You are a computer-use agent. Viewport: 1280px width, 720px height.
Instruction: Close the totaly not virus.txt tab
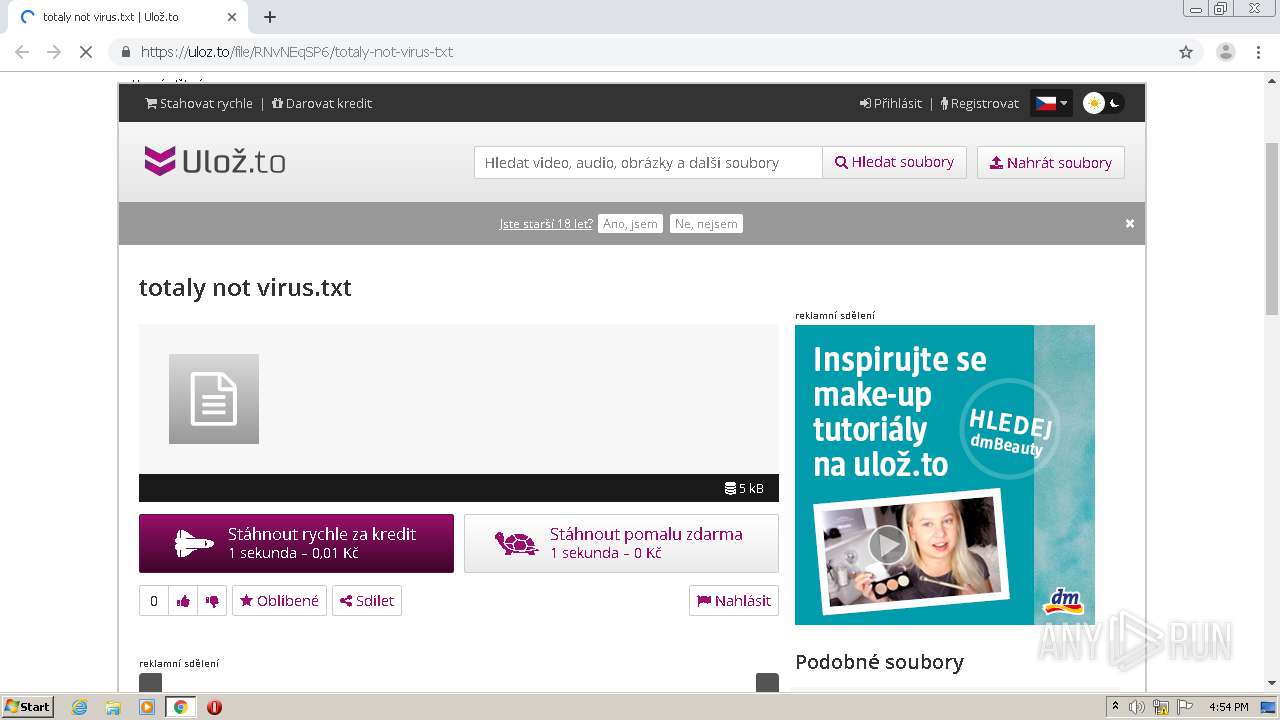pyautogui.click(x=232, y=17)
